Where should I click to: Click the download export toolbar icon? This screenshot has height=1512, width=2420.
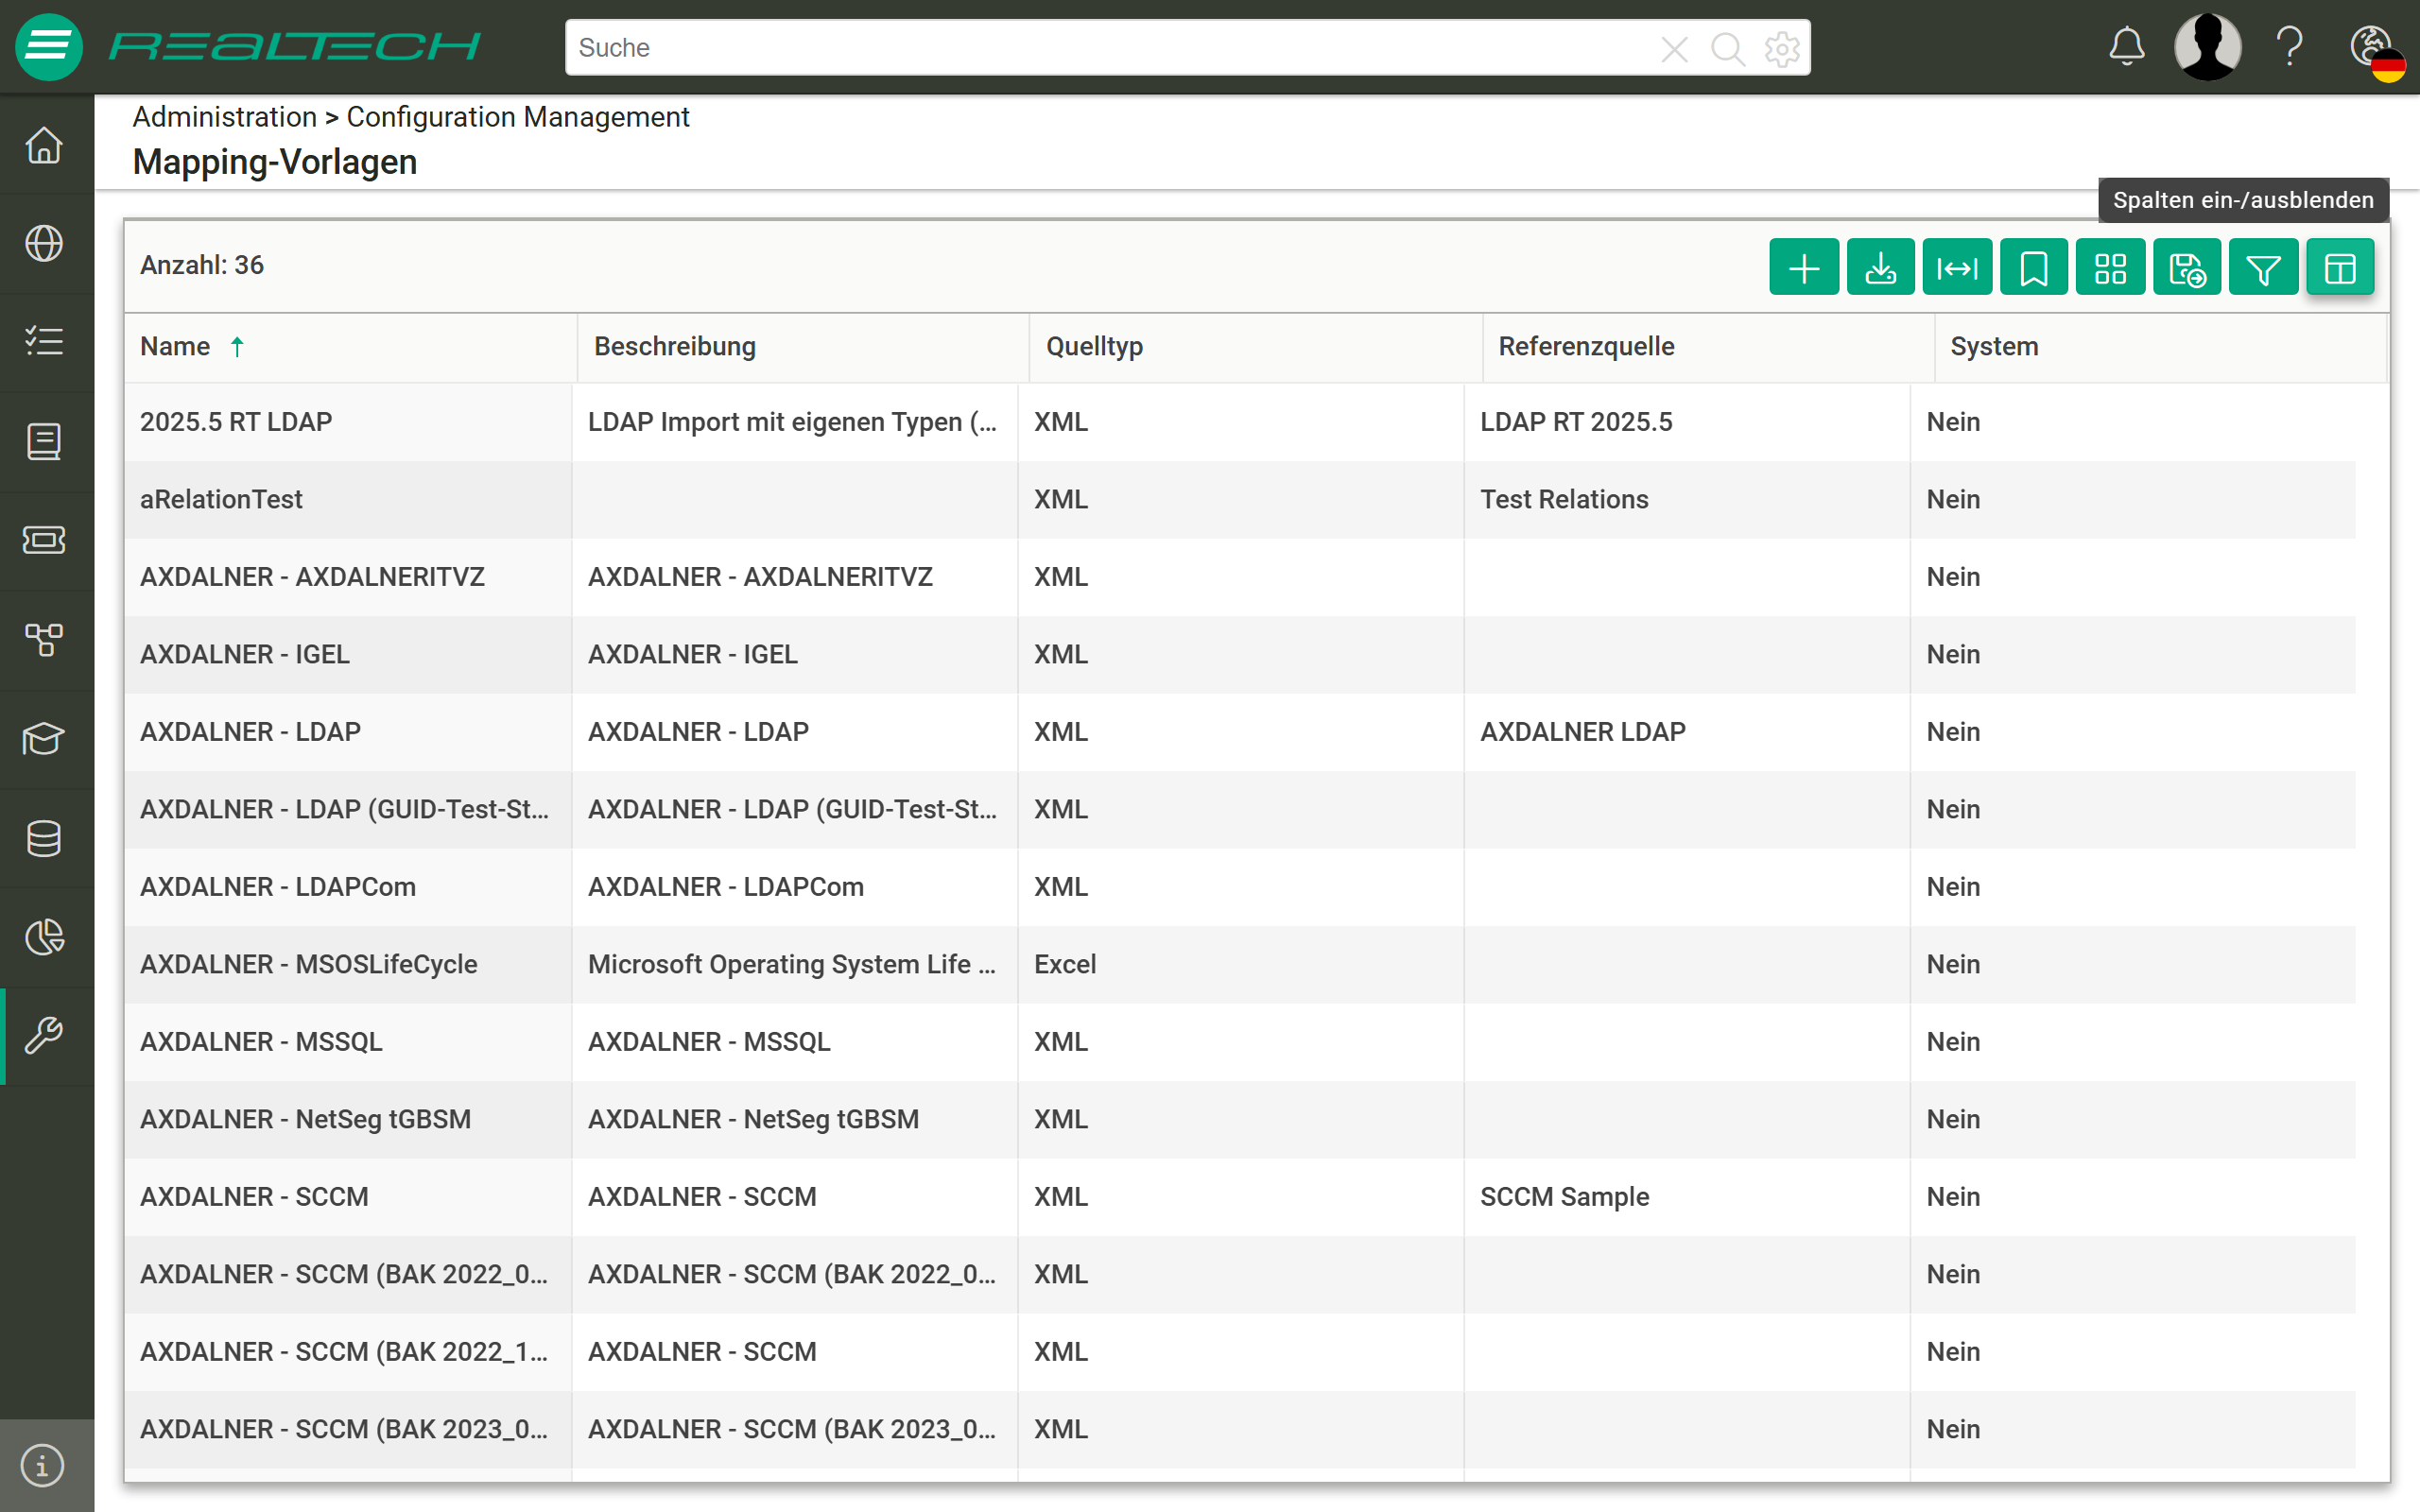pyautogui.click(x=1881, y=268)
